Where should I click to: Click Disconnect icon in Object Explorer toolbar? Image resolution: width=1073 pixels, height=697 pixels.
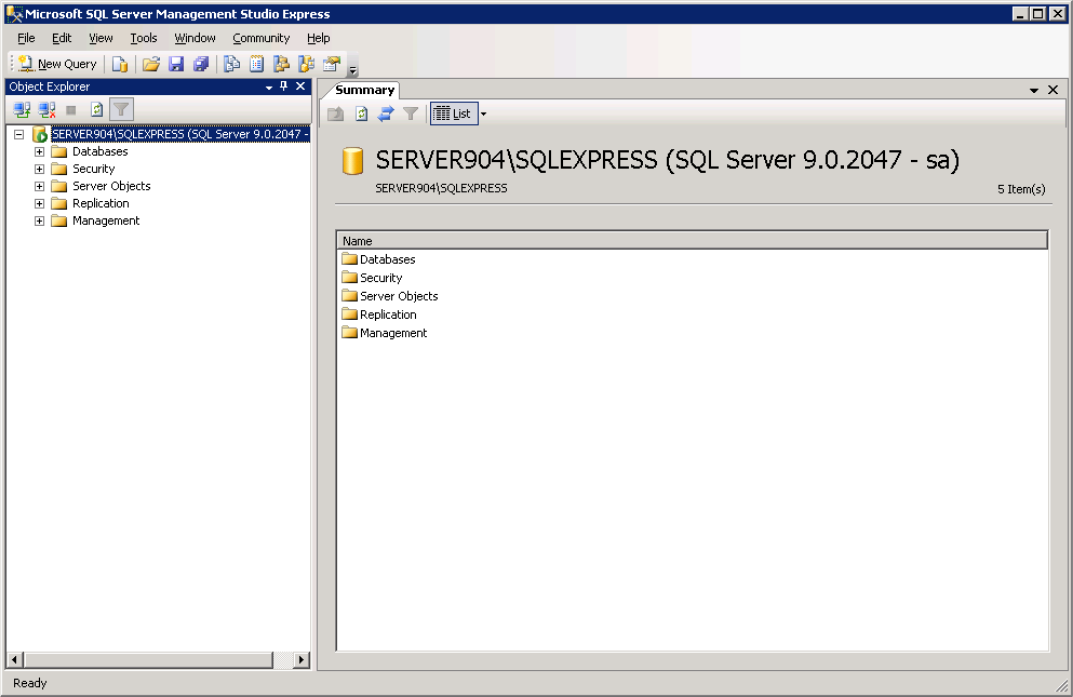pyautogui.click(x=46, y=110)
